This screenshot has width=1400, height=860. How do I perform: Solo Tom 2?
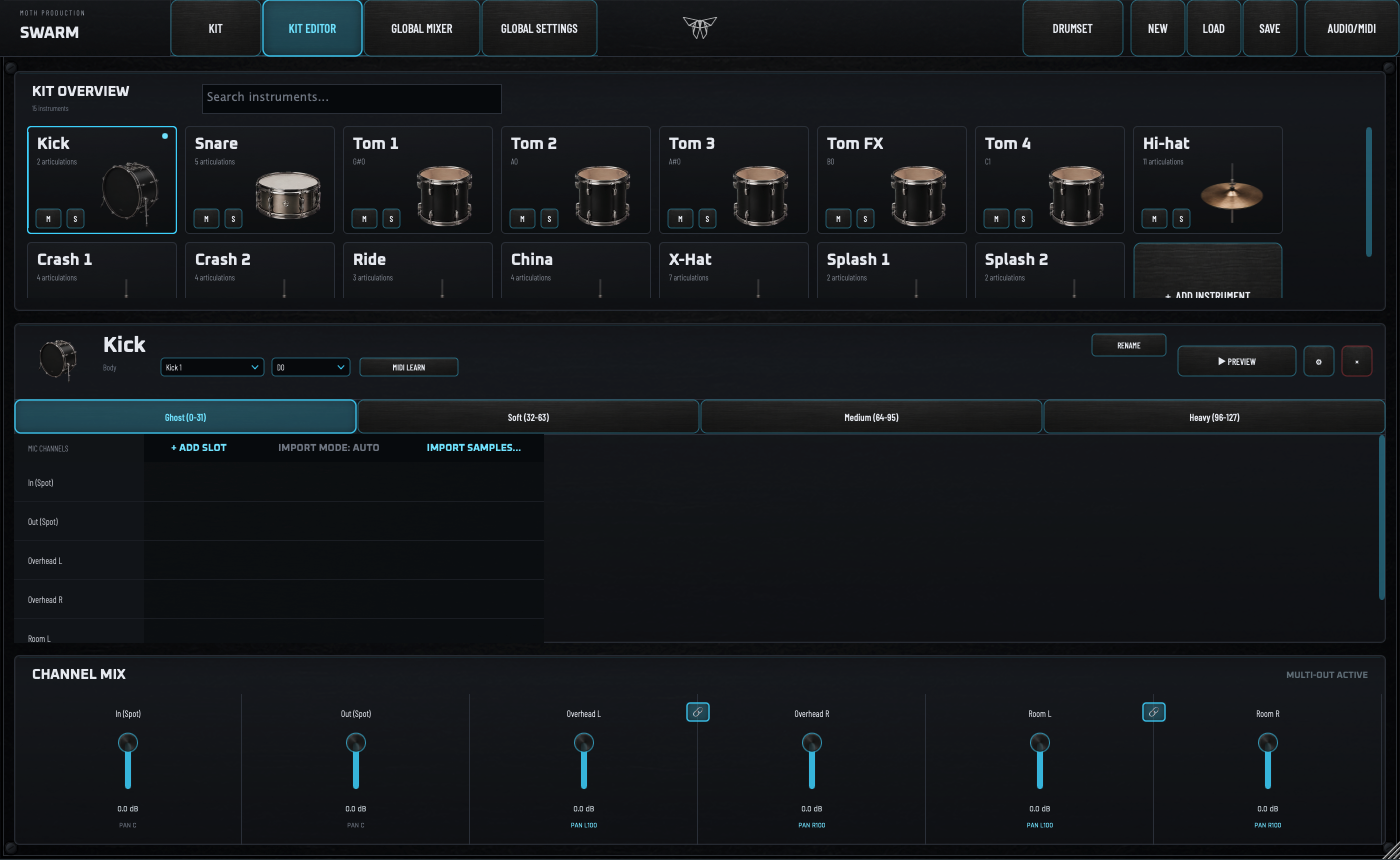548,218
